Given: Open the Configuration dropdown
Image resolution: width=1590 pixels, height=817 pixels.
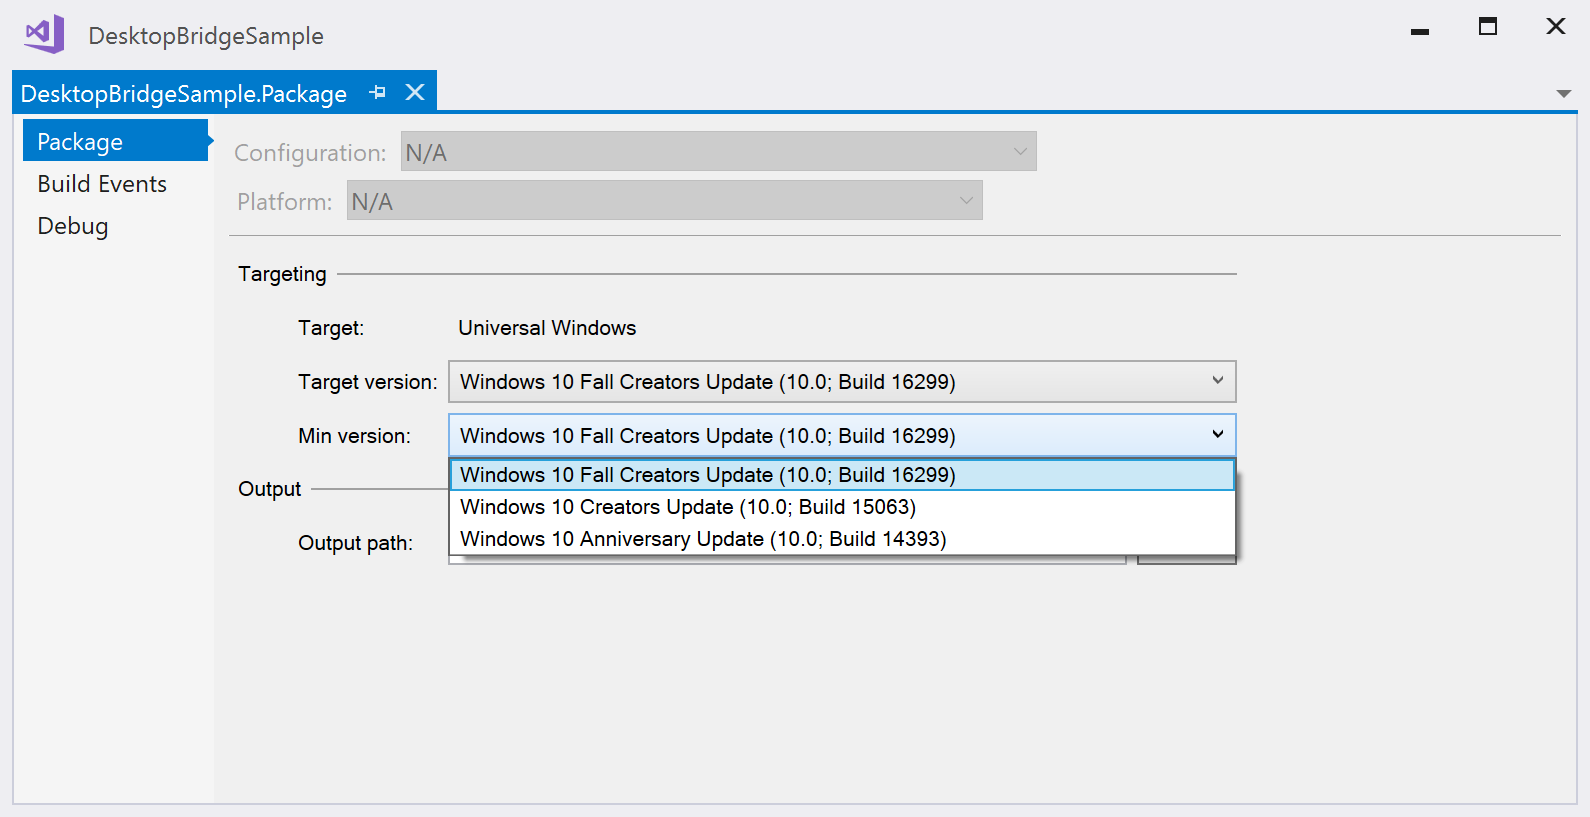Looking at the screenshot, I should tap(718, 152).
